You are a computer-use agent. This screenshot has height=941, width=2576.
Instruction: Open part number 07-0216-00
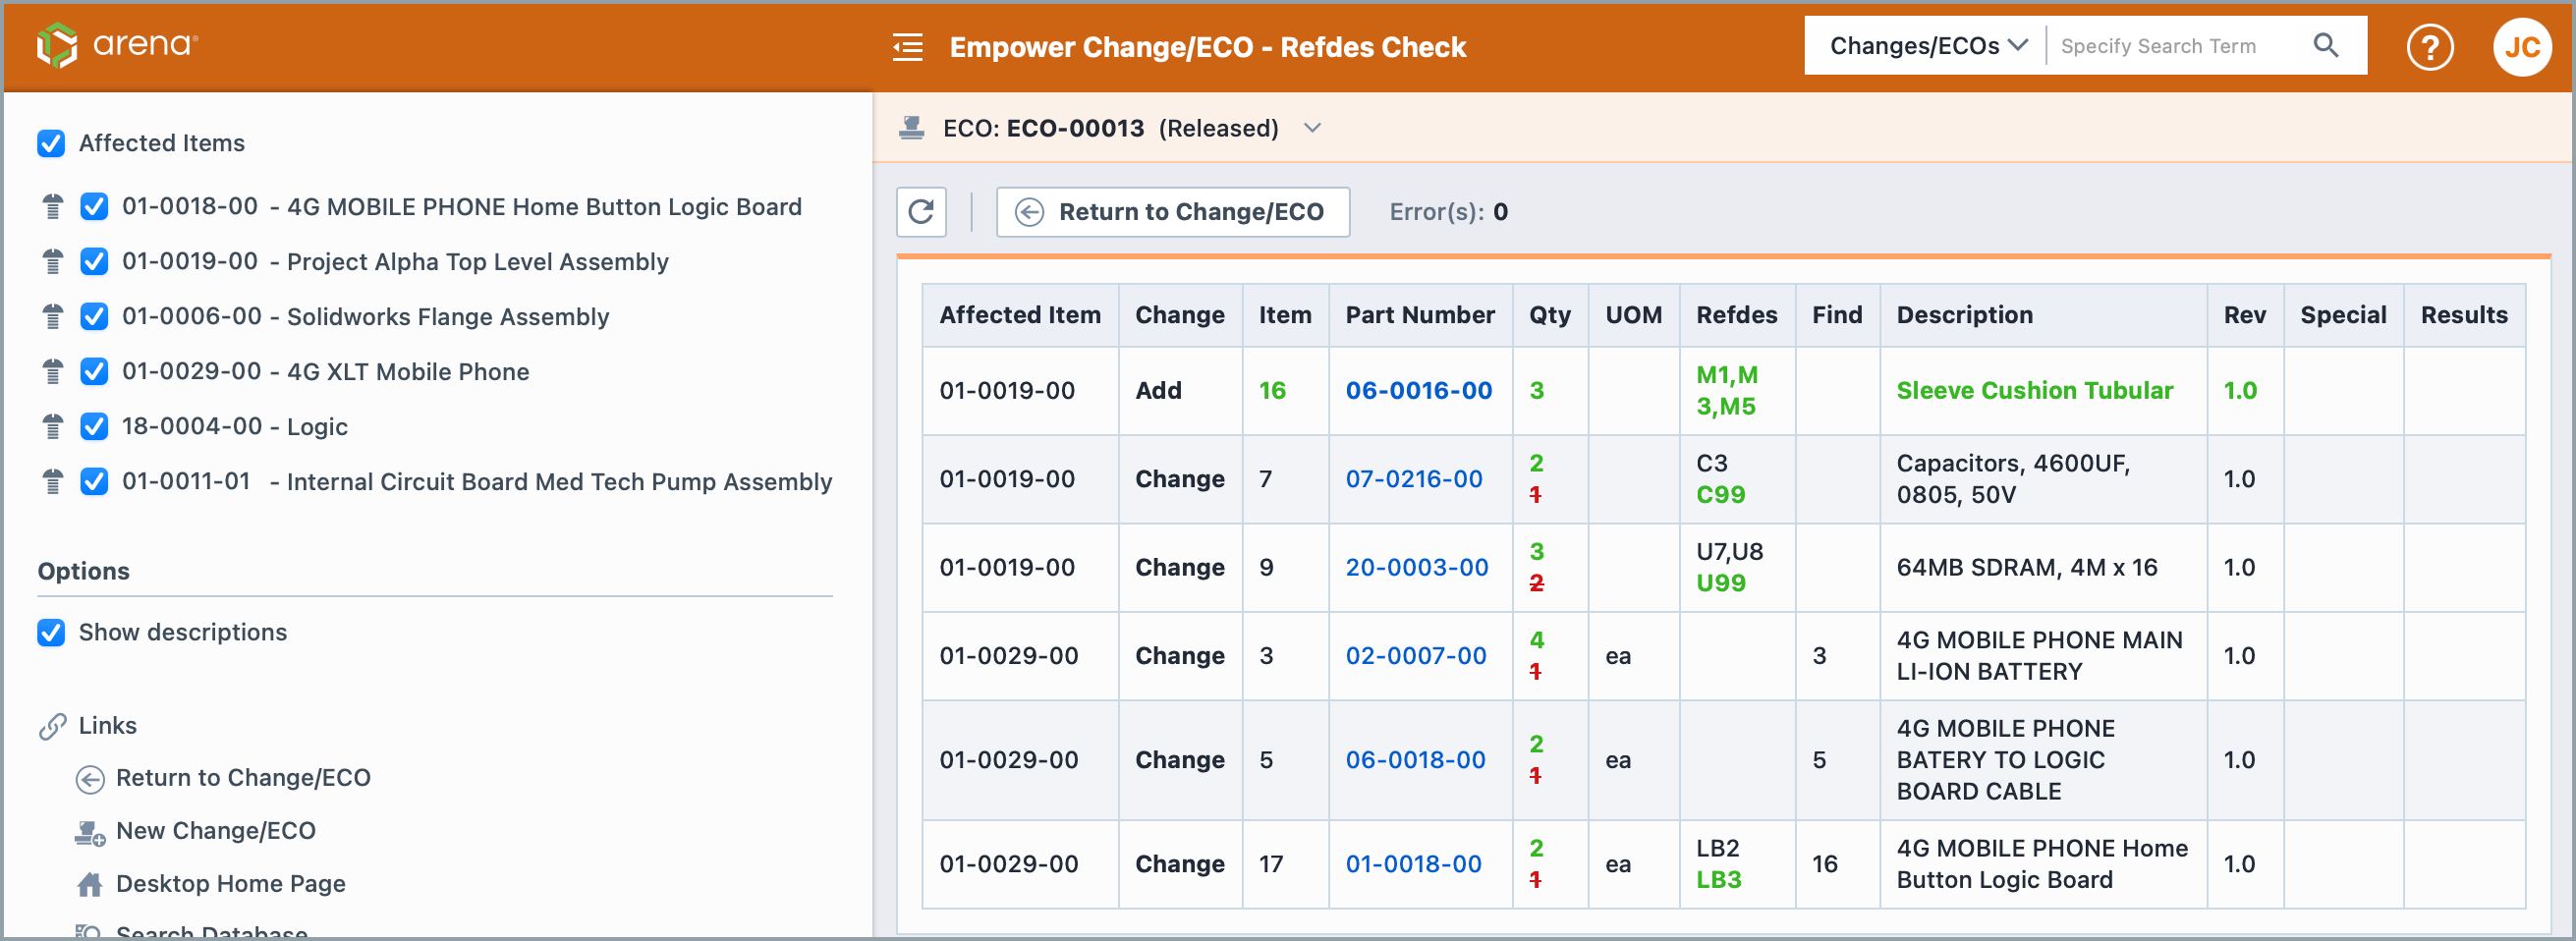[1413, 479]
